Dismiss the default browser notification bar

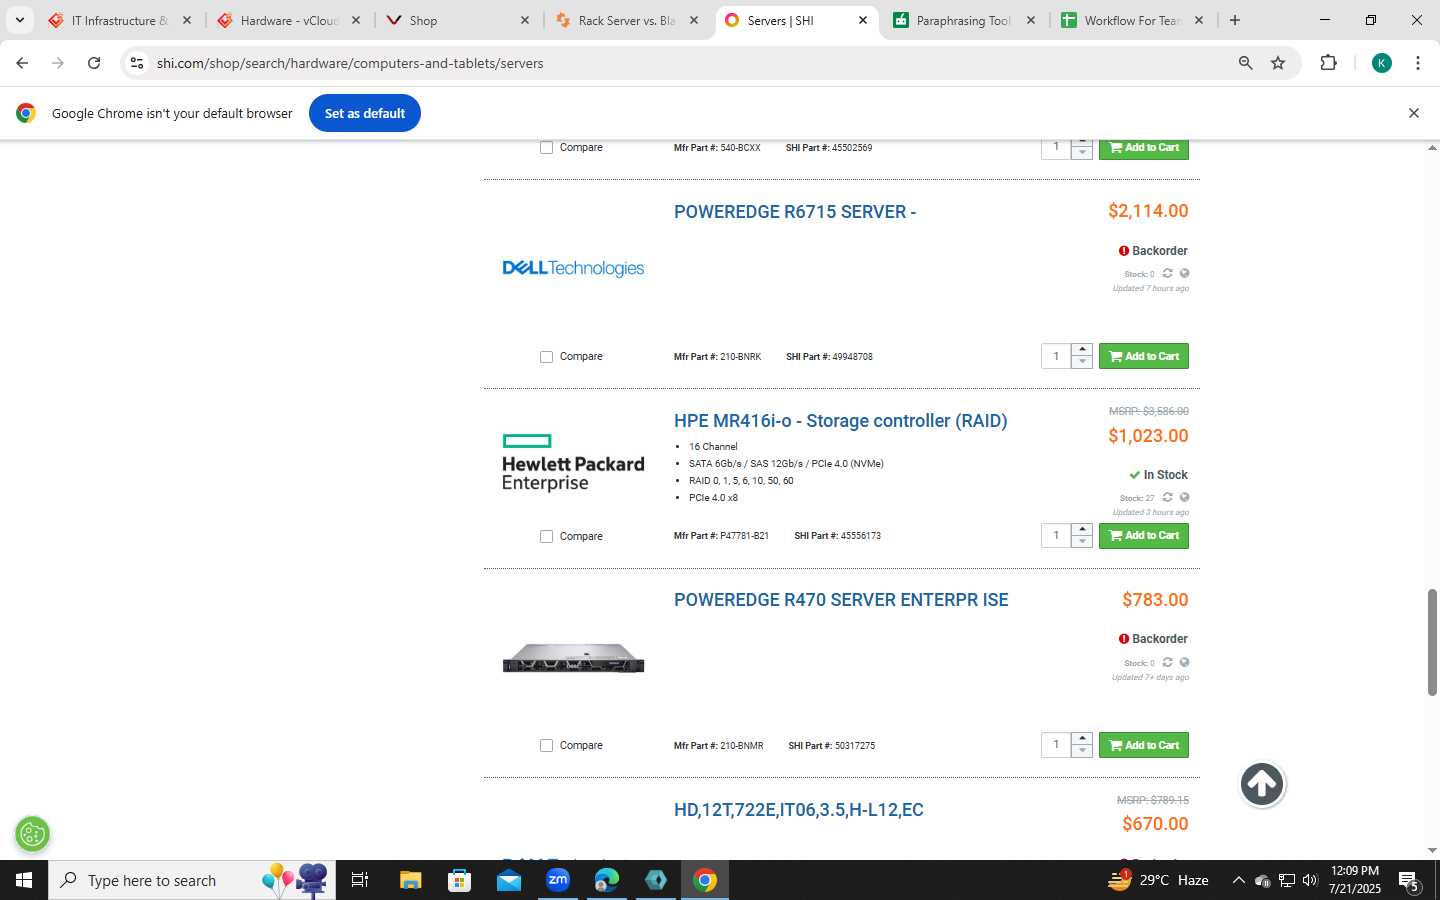[1414, 113]
